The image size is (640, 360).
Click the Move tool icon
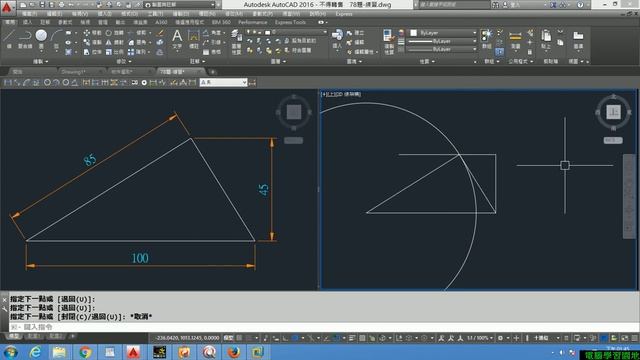tap(87, 33)
